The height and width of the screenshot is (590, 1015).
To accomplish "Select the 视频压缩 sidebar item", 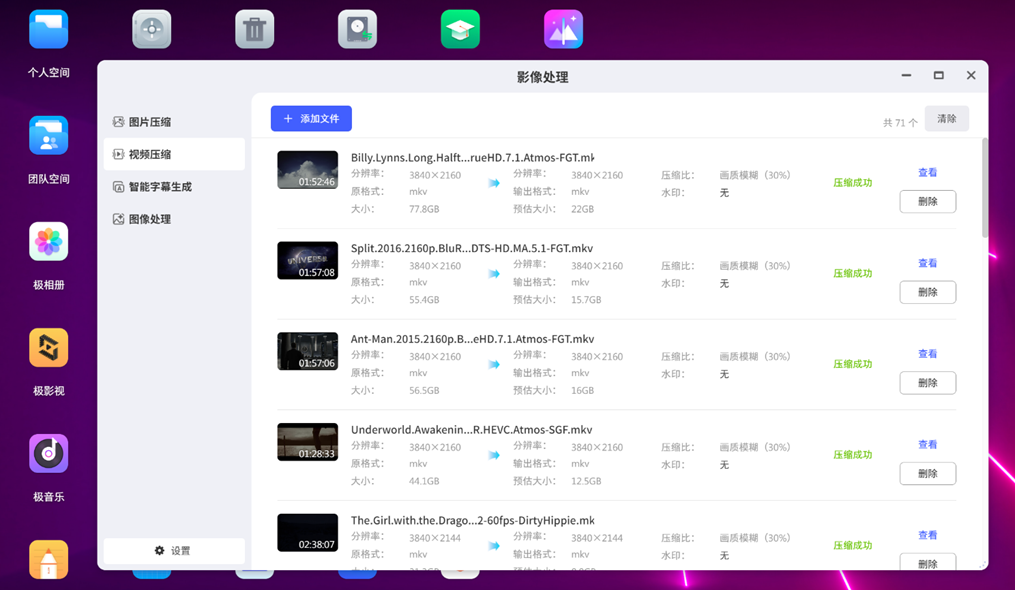I will pos(174,154).
